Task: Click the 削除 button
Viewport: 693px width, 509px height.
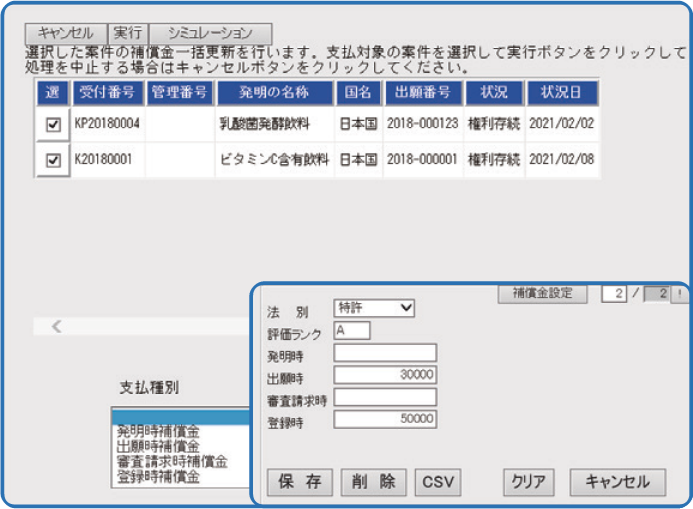Action: [373, 482]
